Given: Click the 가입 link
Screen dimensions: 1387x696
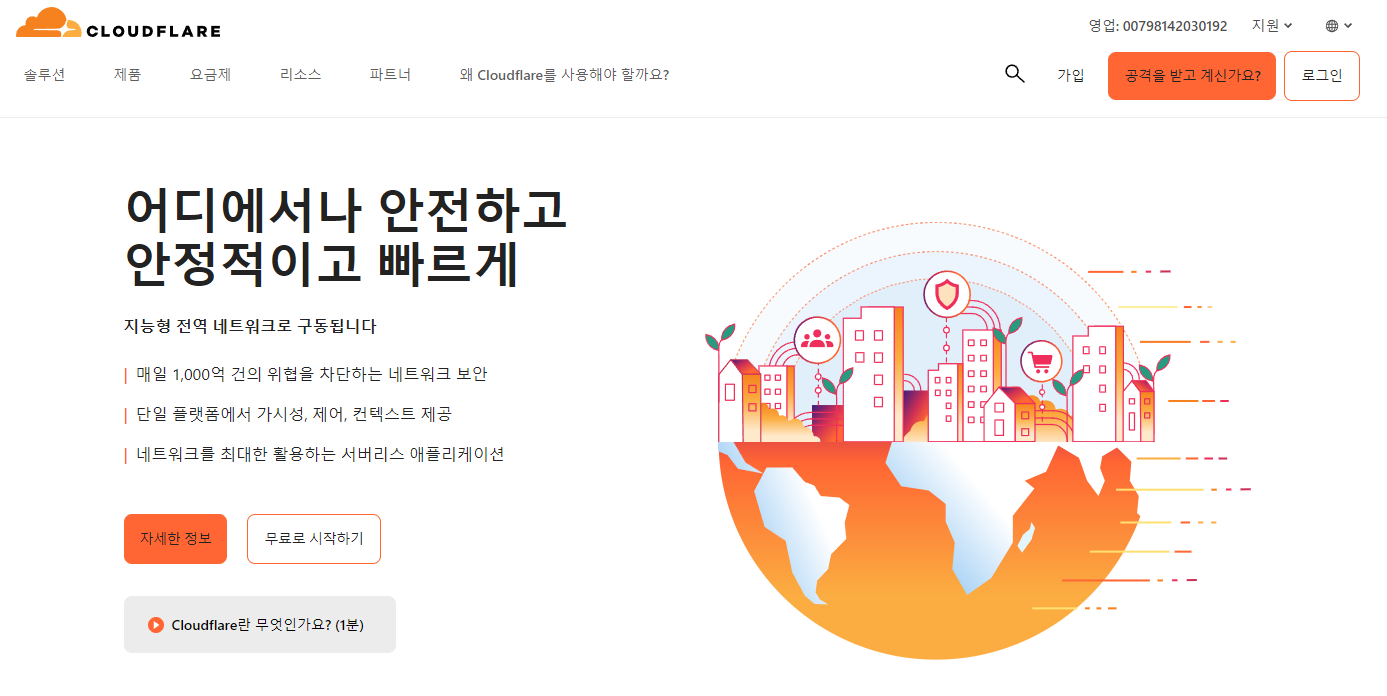Looking at the screenshot, I should click(x=1071, y=75).
